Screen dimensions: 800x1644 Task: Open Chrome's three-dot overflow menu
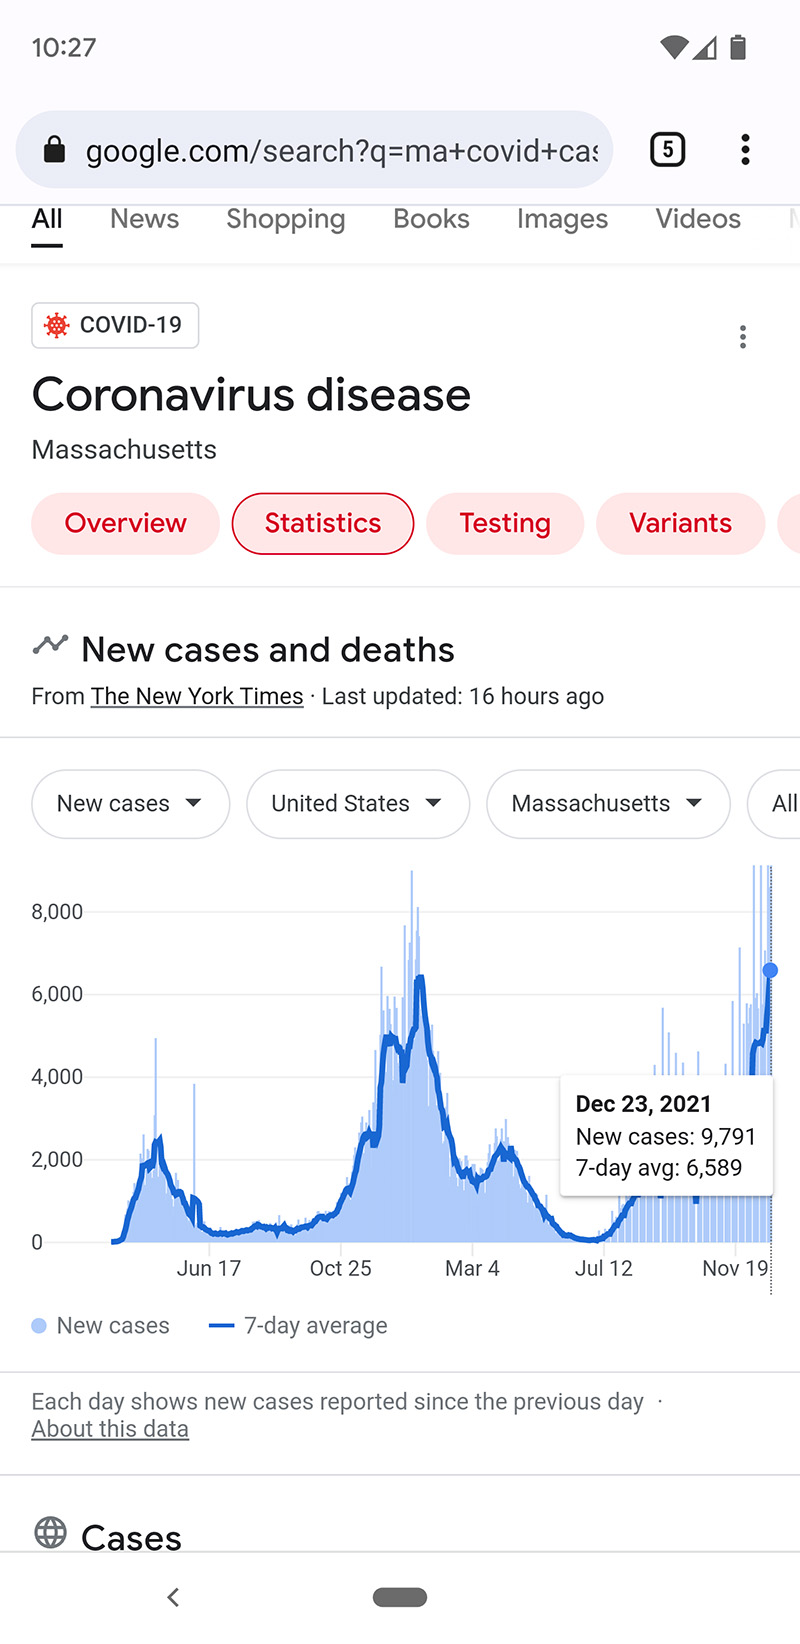point(745,150)
